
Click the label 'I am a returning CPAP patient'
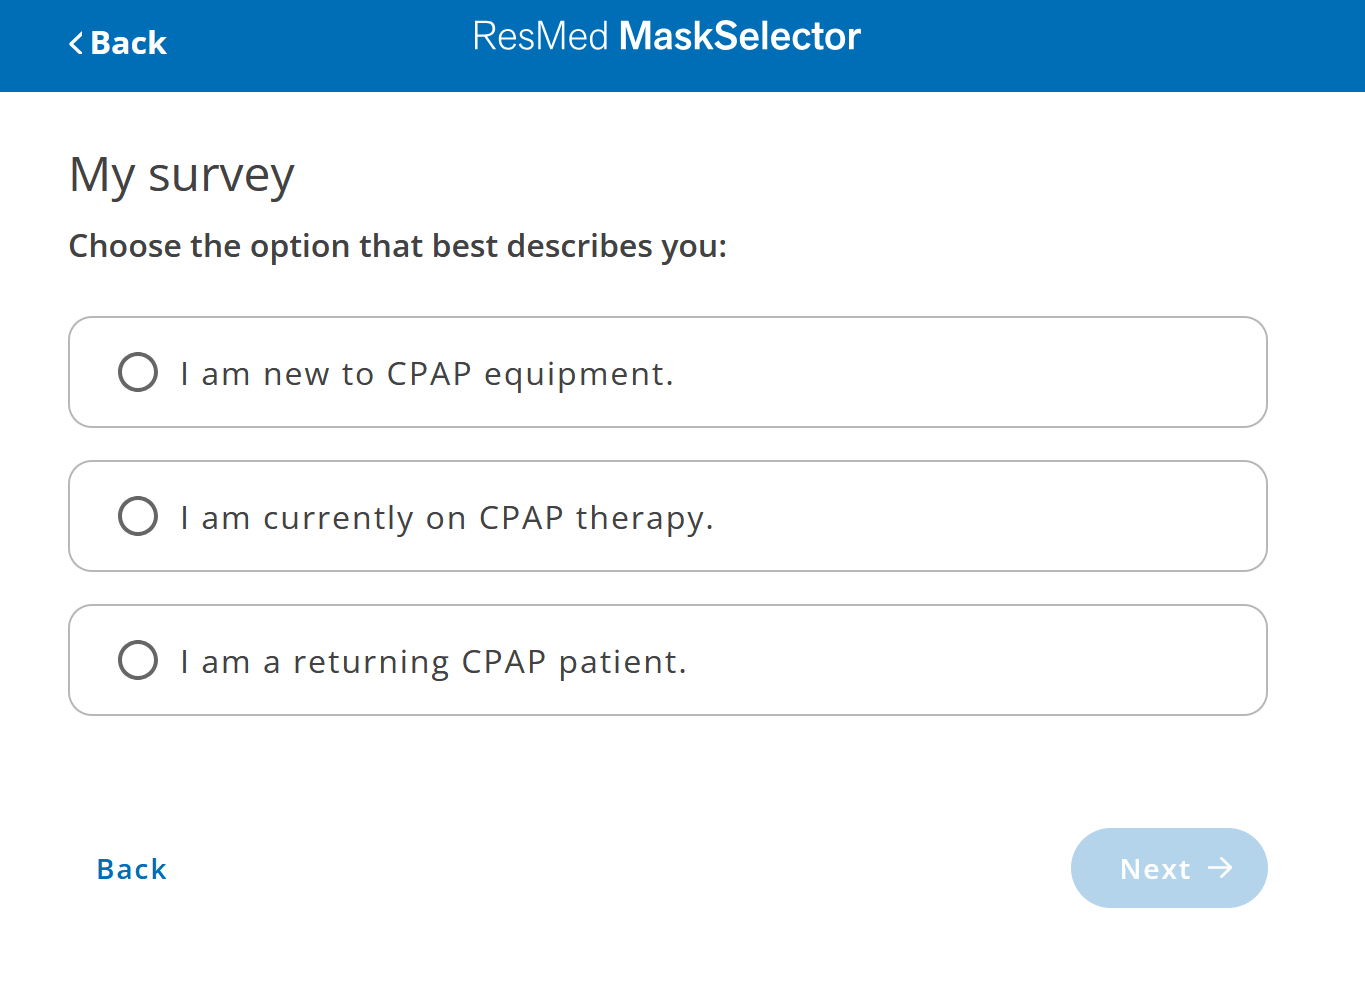pyautogui.click(x=433, y=661)
